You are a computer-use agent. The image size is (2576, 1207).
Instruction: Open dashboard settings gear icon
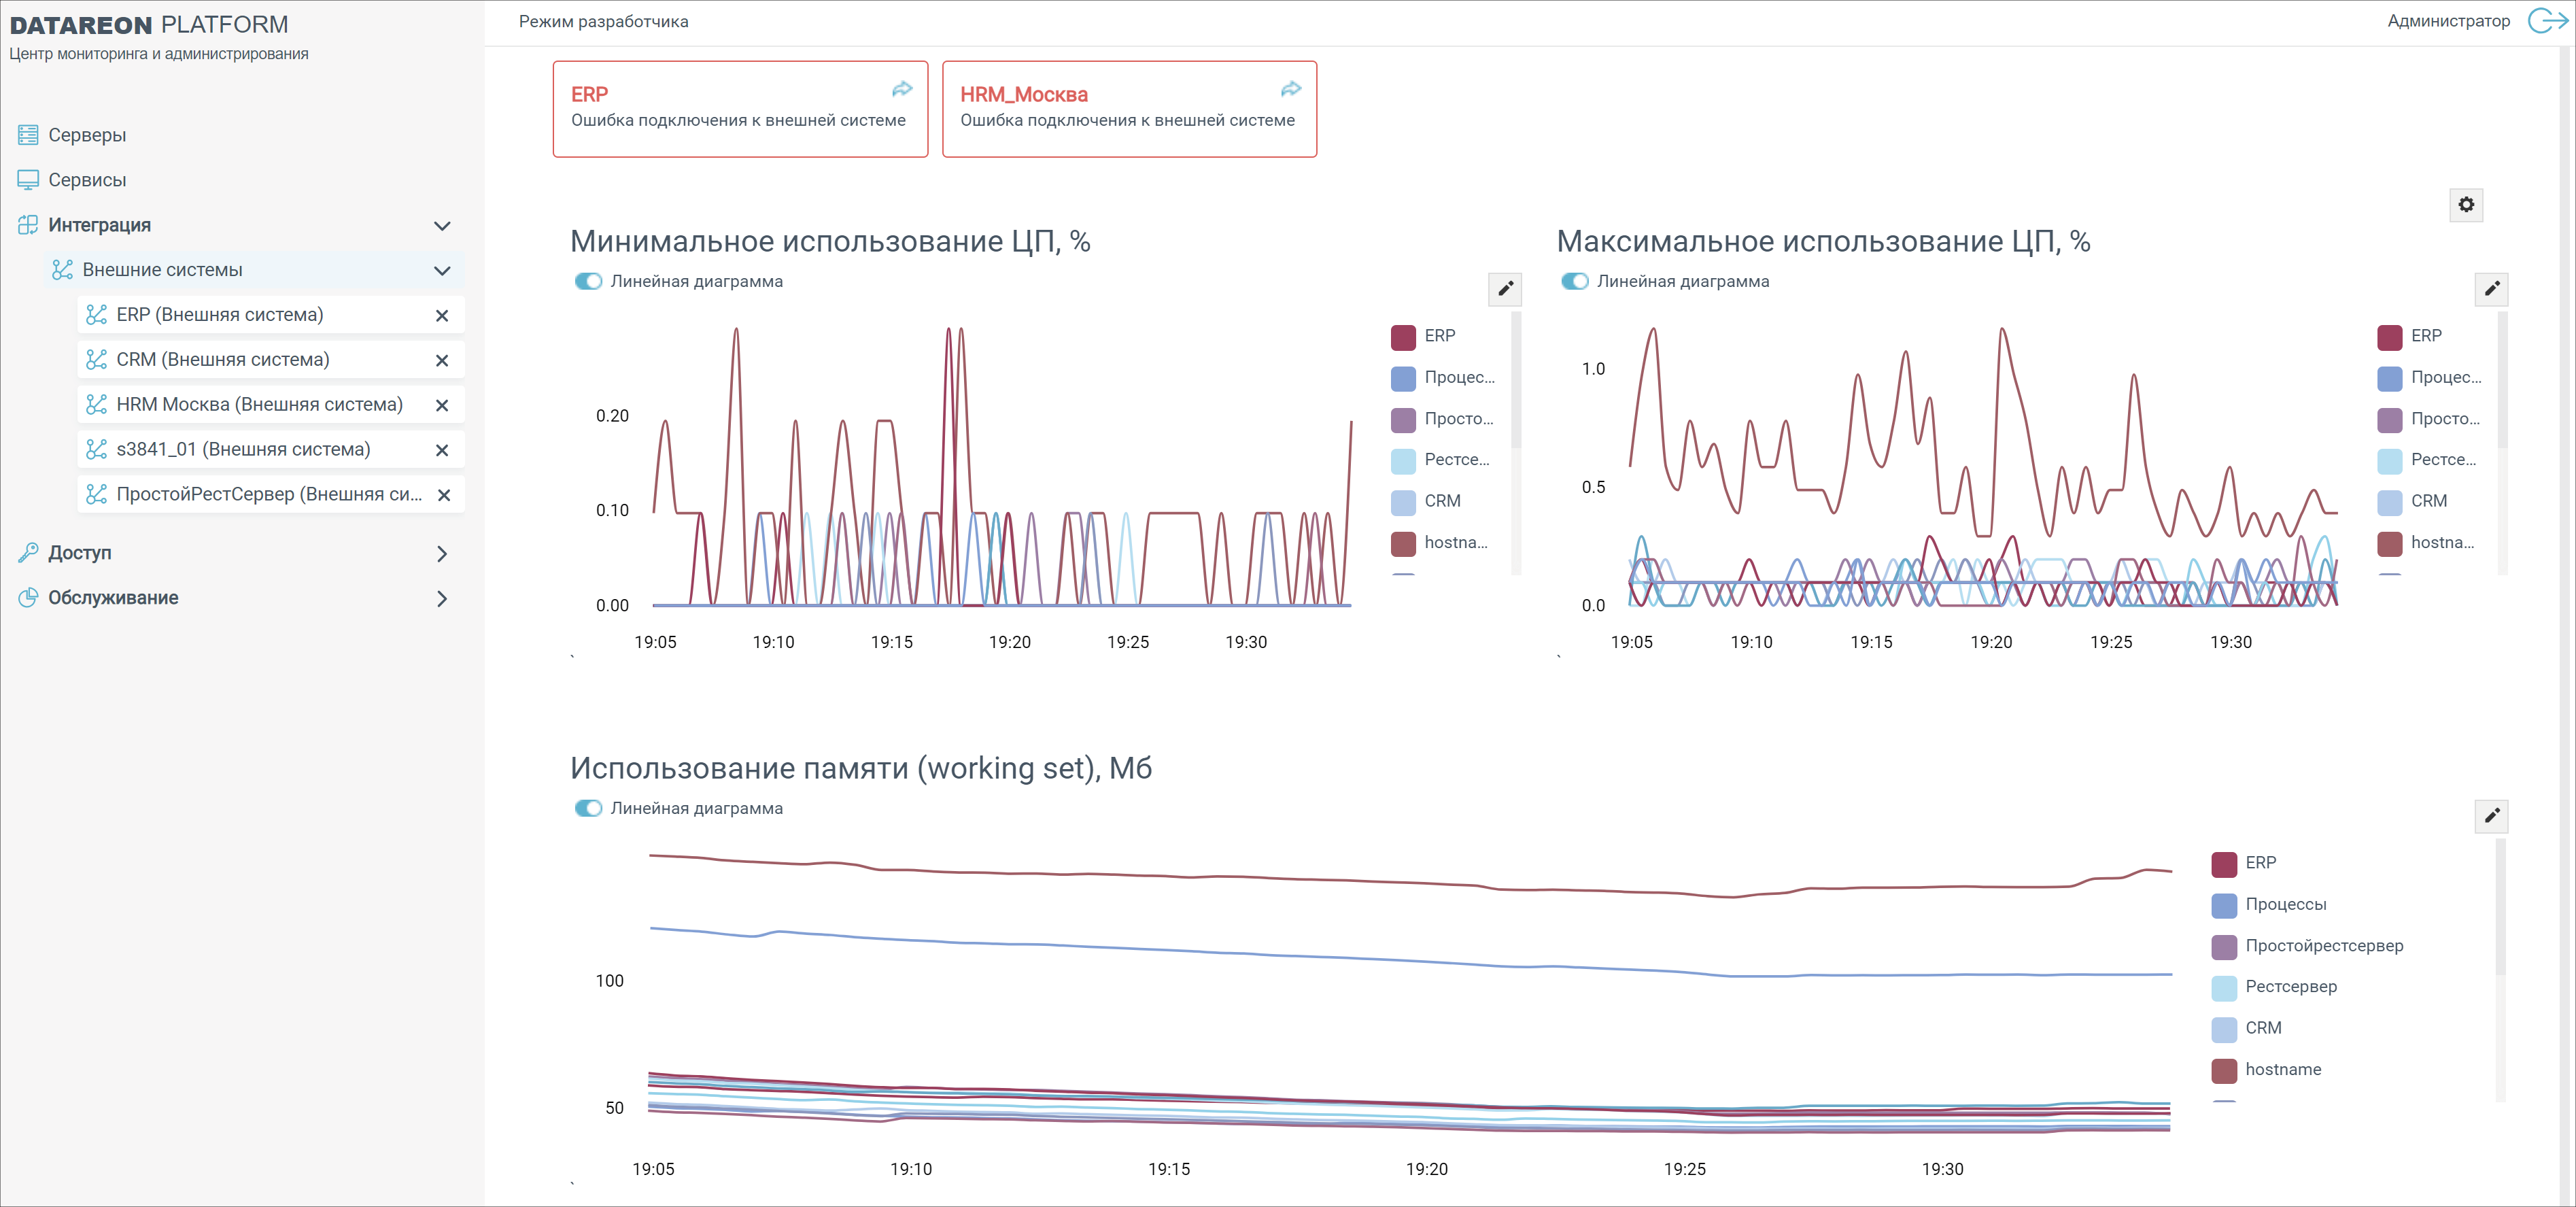click(x=2466, y=205)
